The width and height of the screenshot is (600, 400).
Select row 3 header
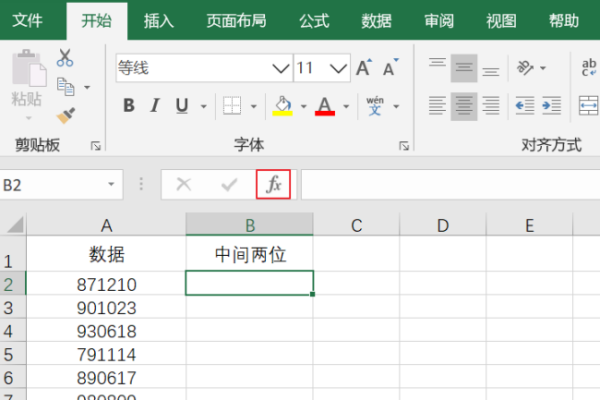pos(13,307)
